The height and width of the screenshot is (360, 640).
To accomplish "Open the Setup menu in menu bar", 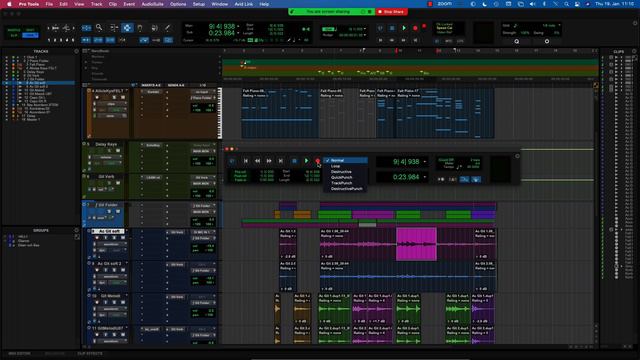I will click(199, 4).
